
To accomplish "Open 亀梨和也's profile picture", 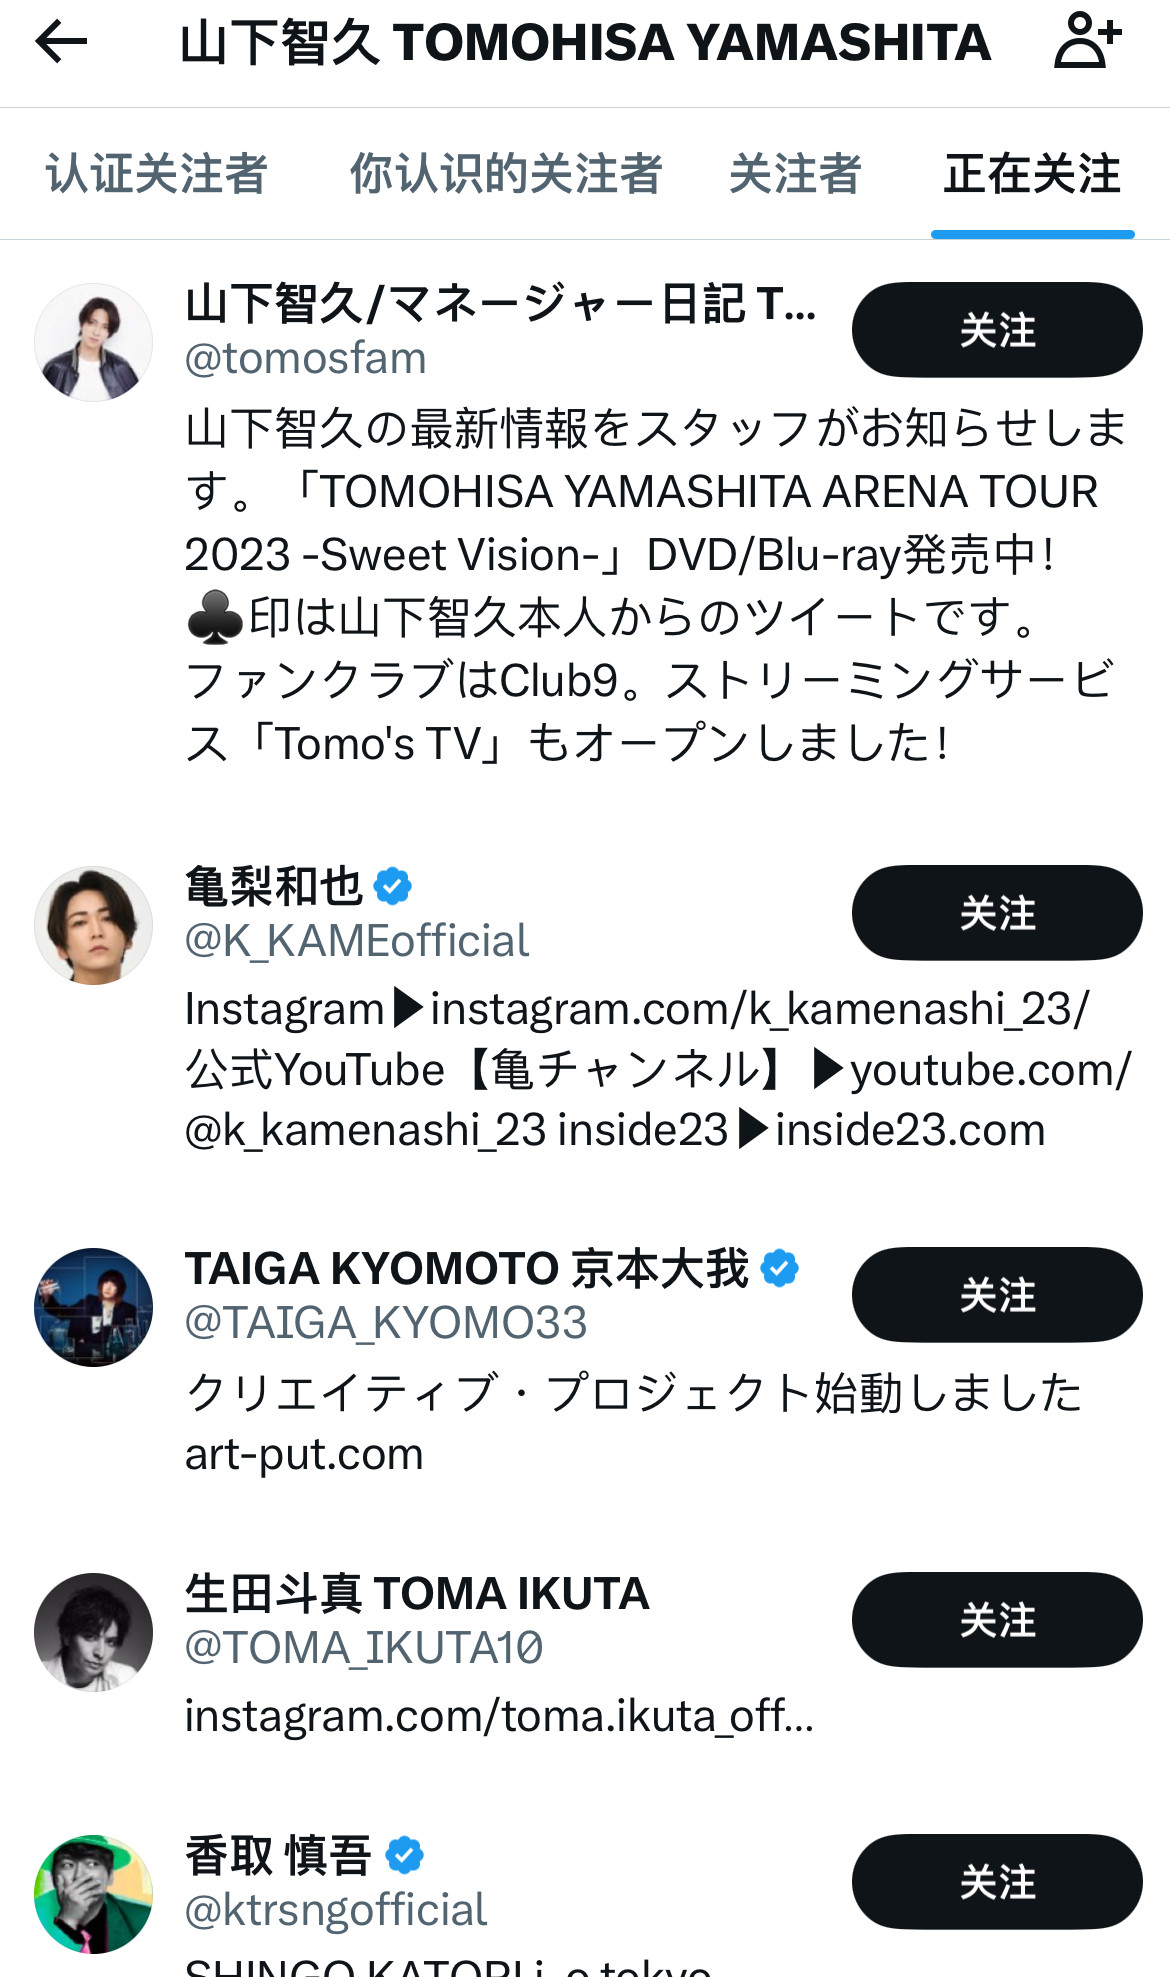I will (94, 925).
